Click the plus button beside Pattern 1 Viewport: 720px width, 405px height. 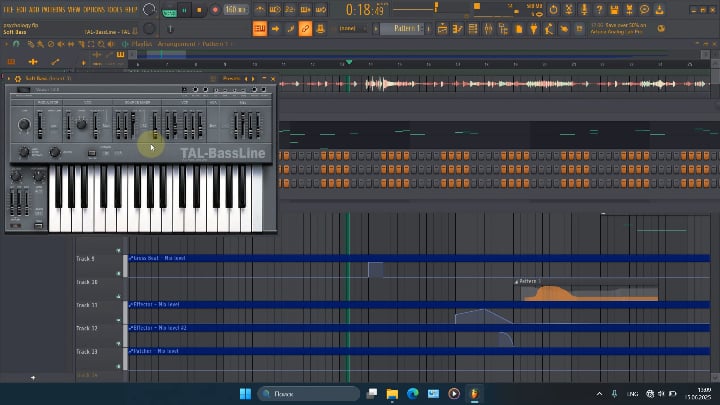point(429,28)
